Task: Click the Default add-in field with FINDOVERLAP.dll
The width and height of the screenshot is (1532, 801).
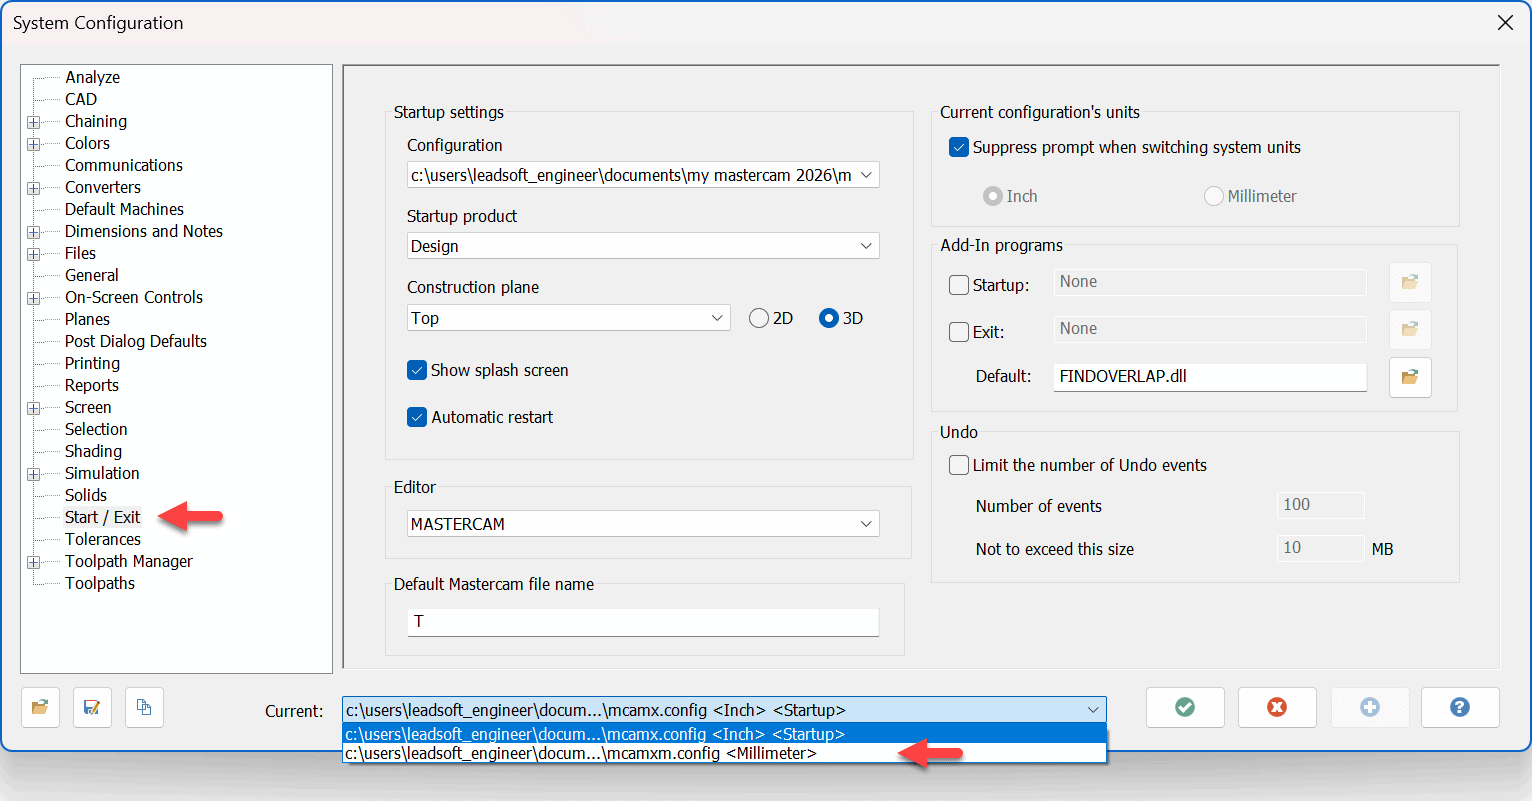Action: [x=1210, y=377]
